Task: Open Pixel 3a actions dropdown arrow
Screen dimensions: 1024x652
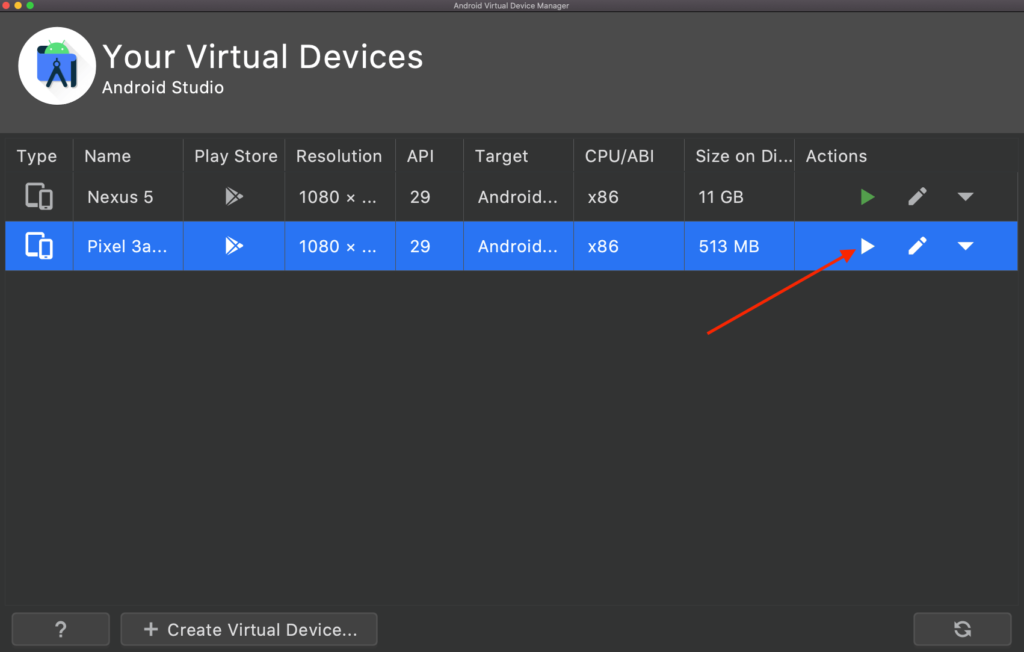Action: coord(965,246)
